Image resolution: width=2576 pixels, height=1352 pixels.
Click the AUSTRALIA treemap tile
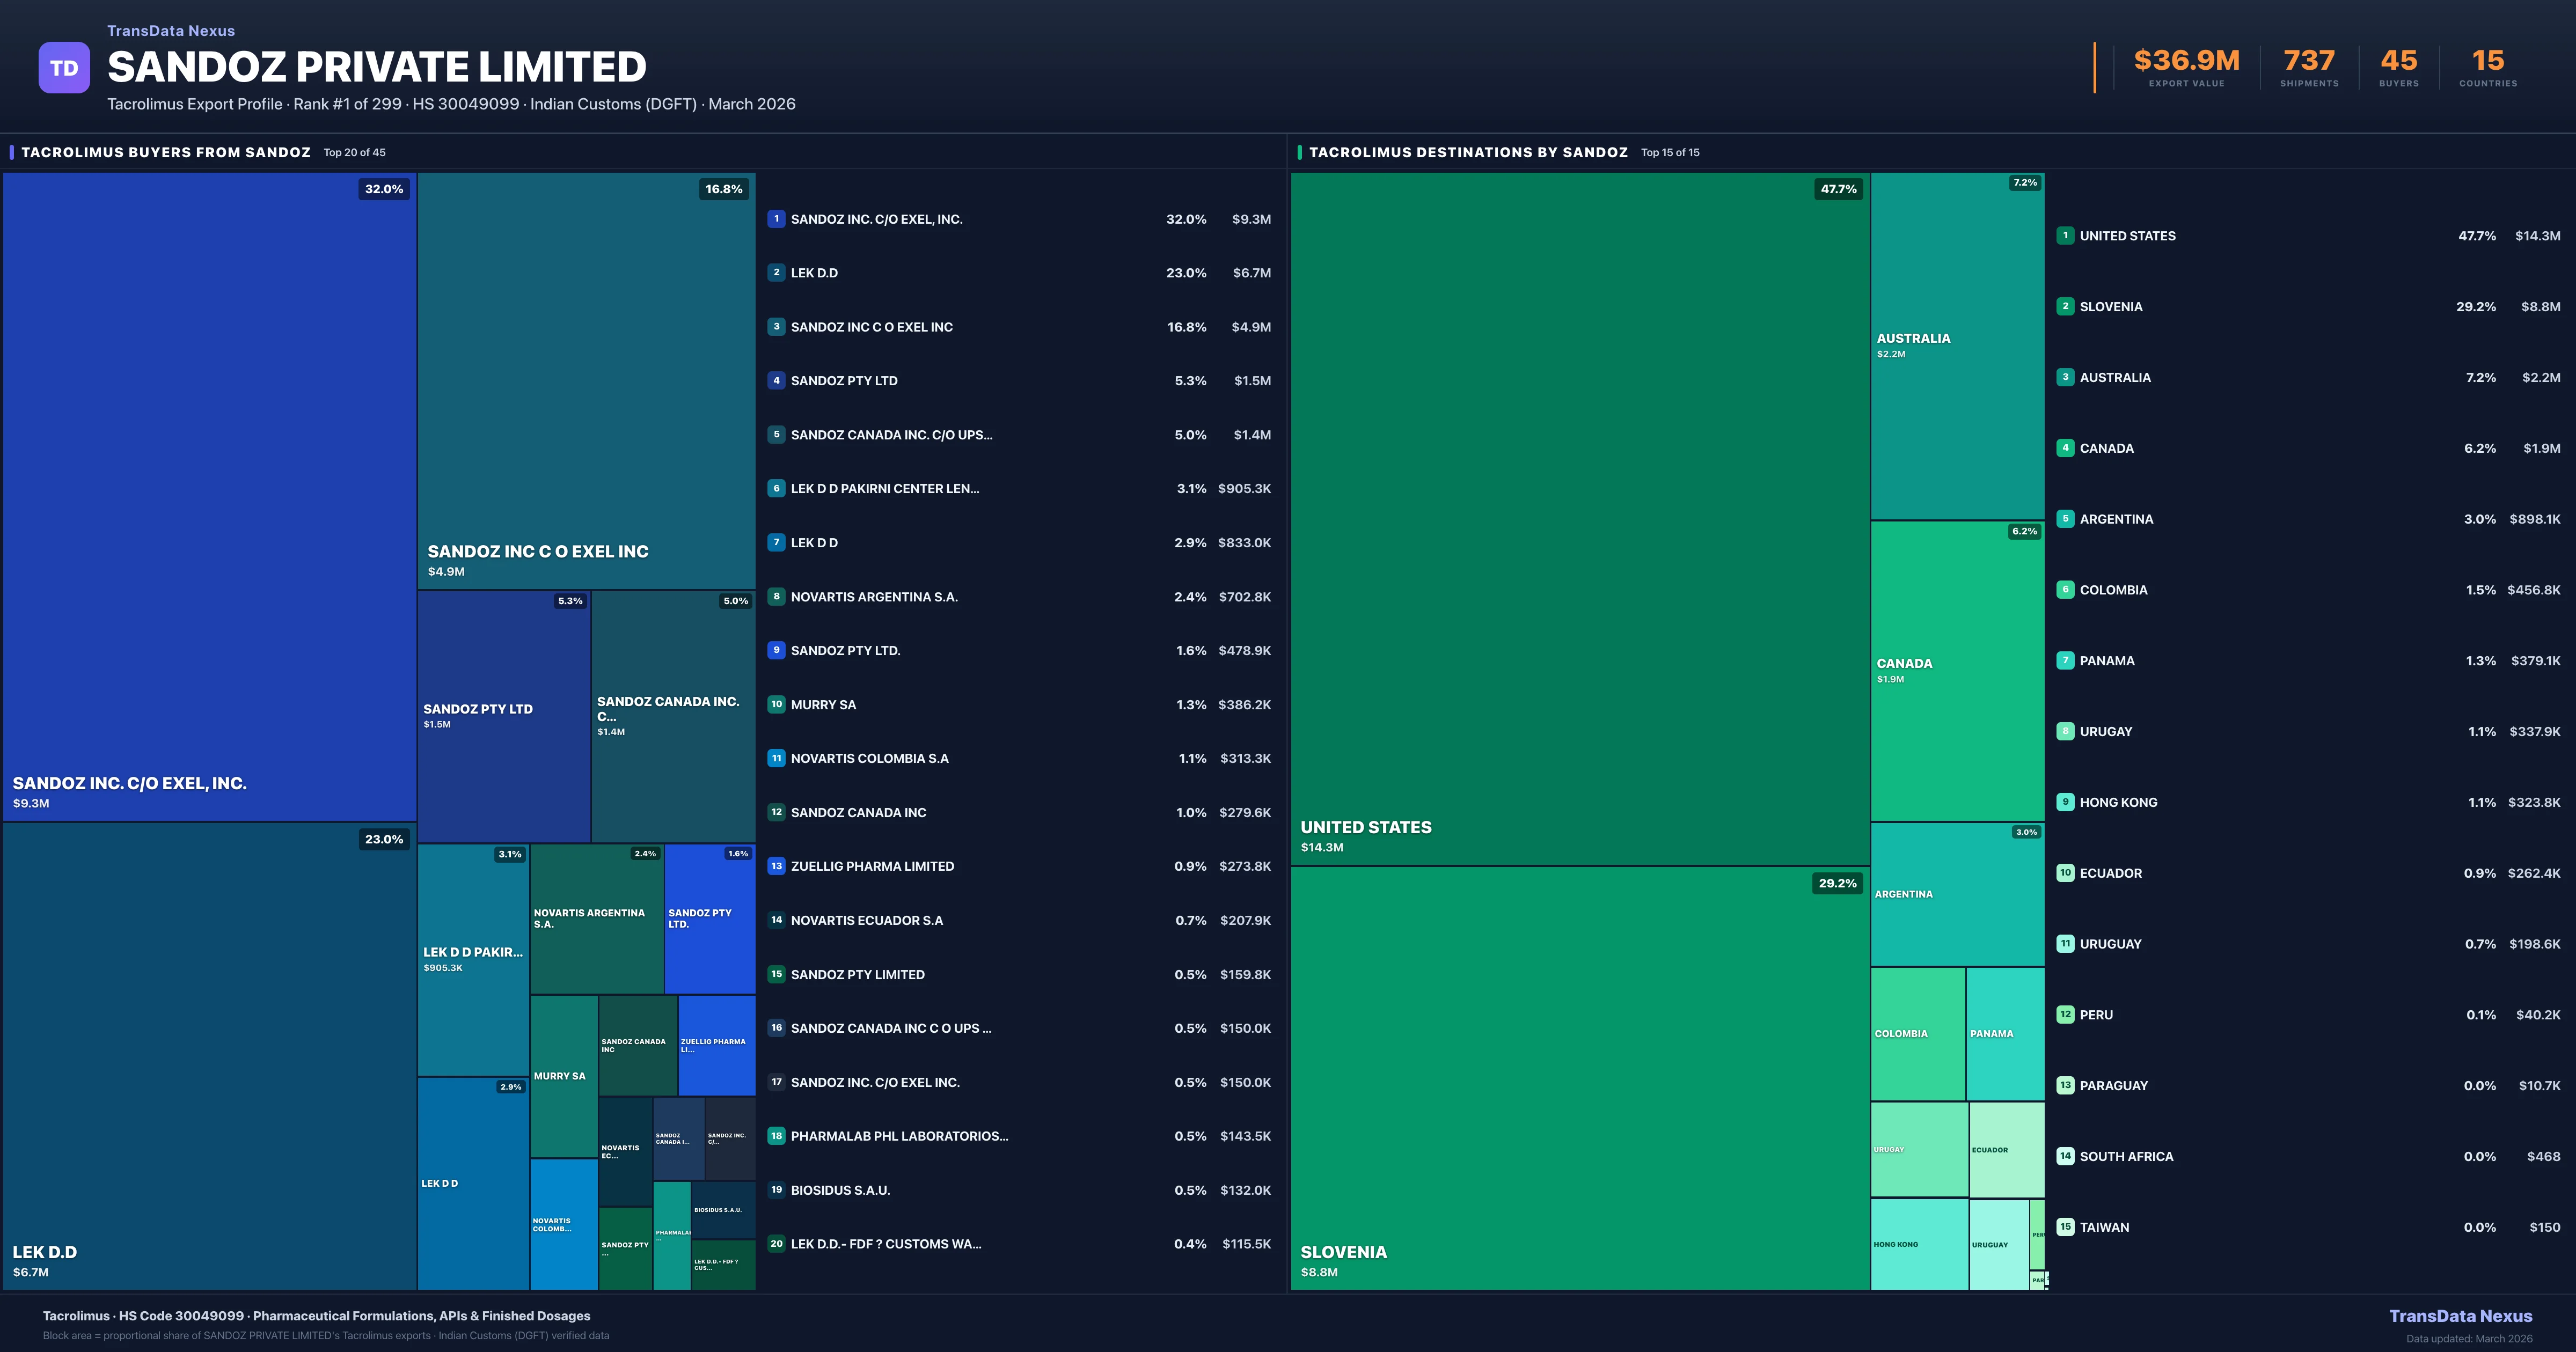1957,346
